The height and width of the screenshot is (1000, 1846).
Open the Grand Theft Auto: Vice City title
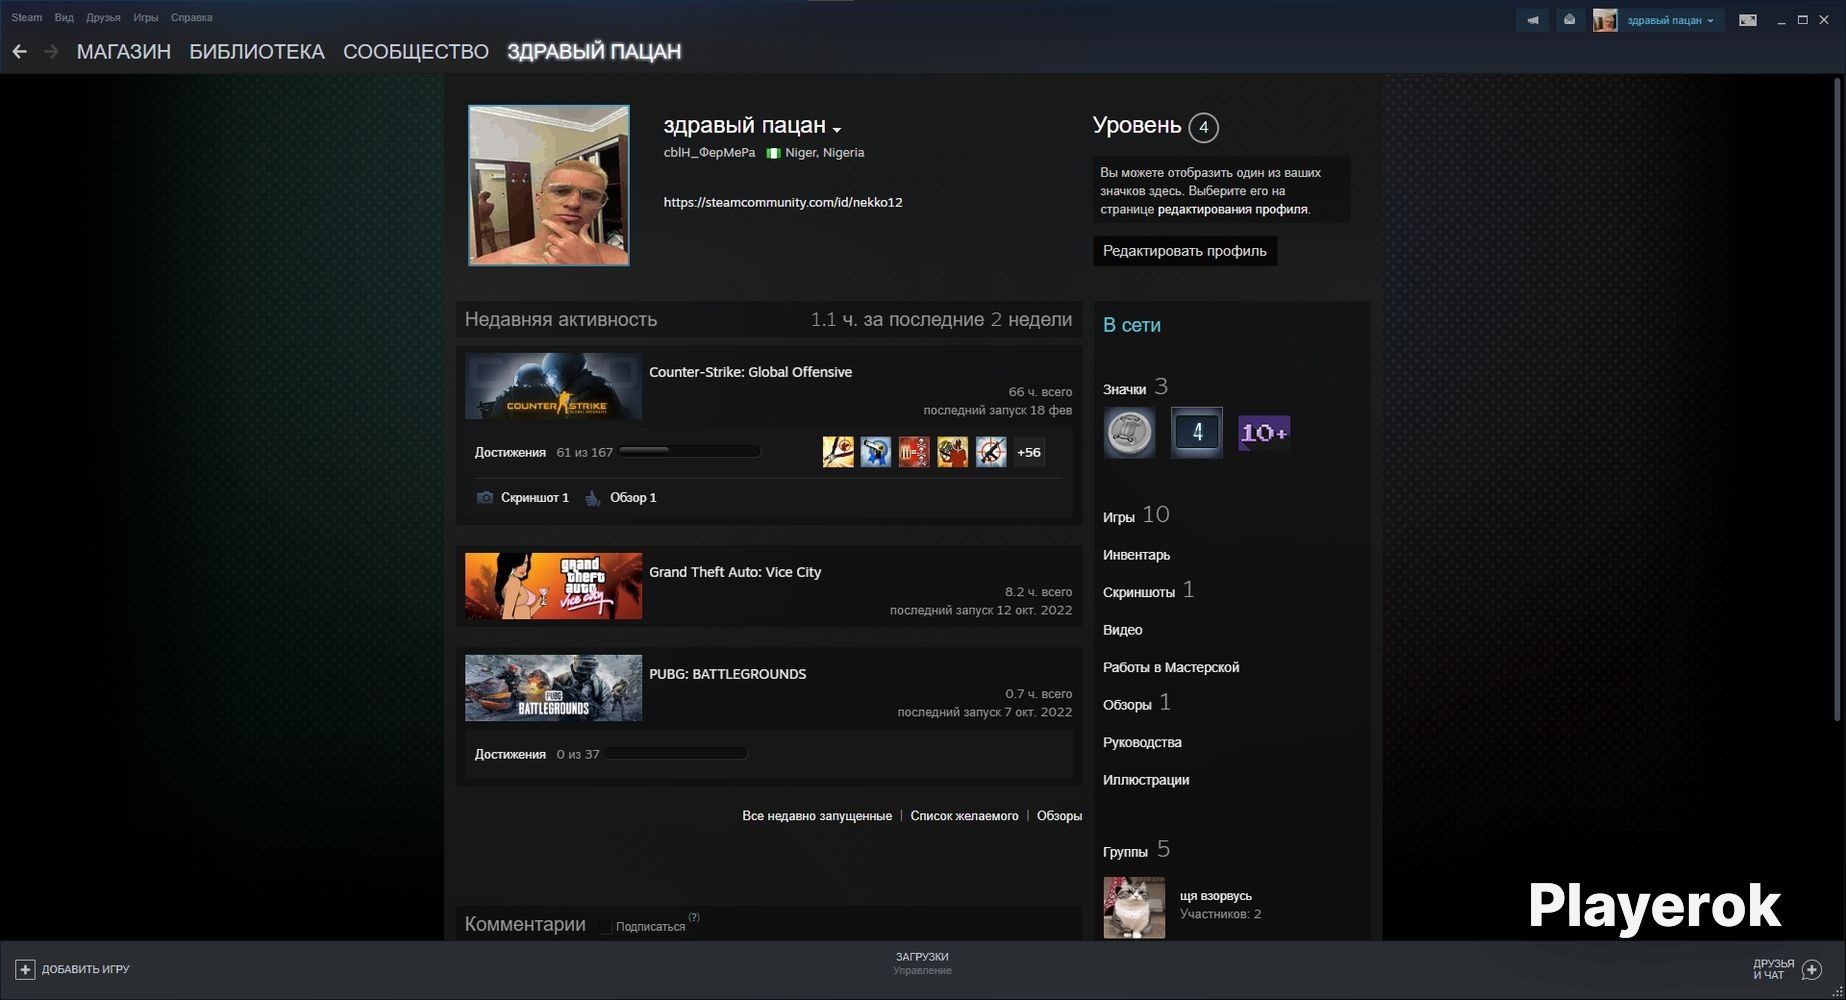coord(735,572)
